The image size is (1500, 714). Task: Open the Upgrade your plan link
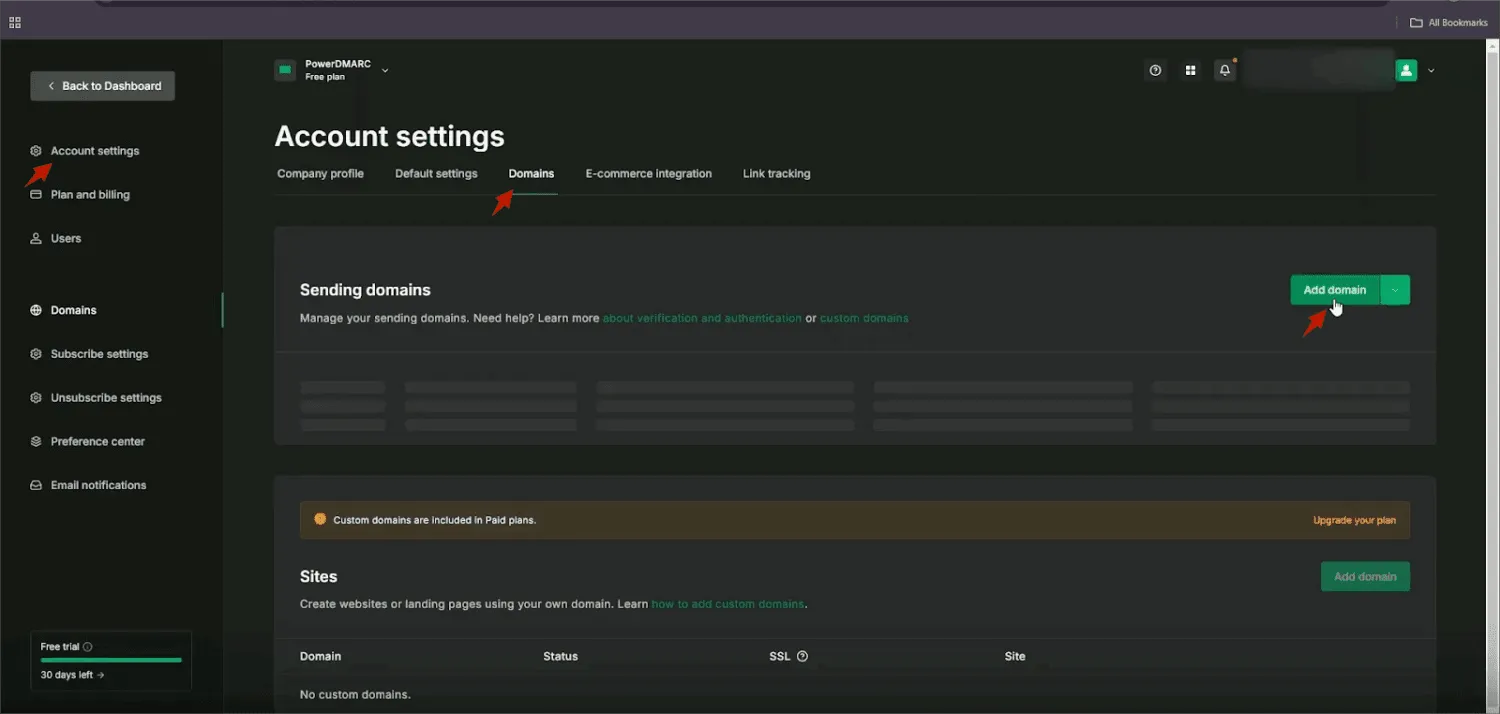[1354, 521]
